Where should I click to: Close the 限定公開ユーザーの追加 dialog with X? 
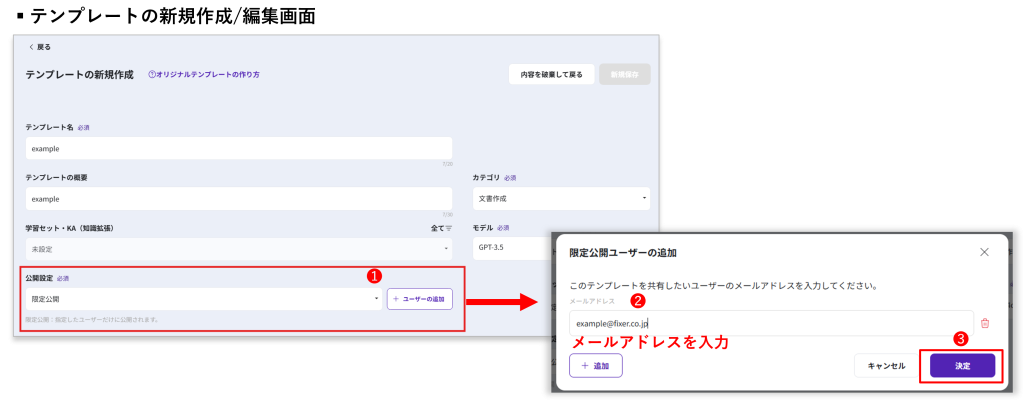click(984, 252)
